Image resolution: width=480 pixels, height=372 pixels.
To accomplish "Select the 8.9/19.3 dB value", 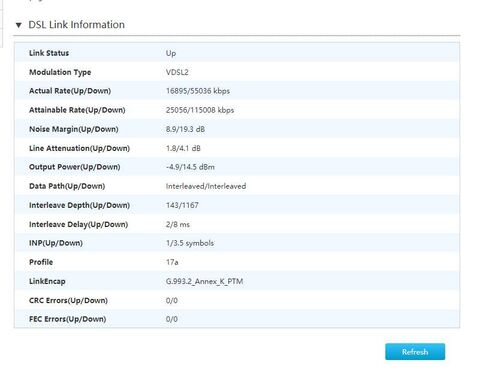I will pos(185,129).
